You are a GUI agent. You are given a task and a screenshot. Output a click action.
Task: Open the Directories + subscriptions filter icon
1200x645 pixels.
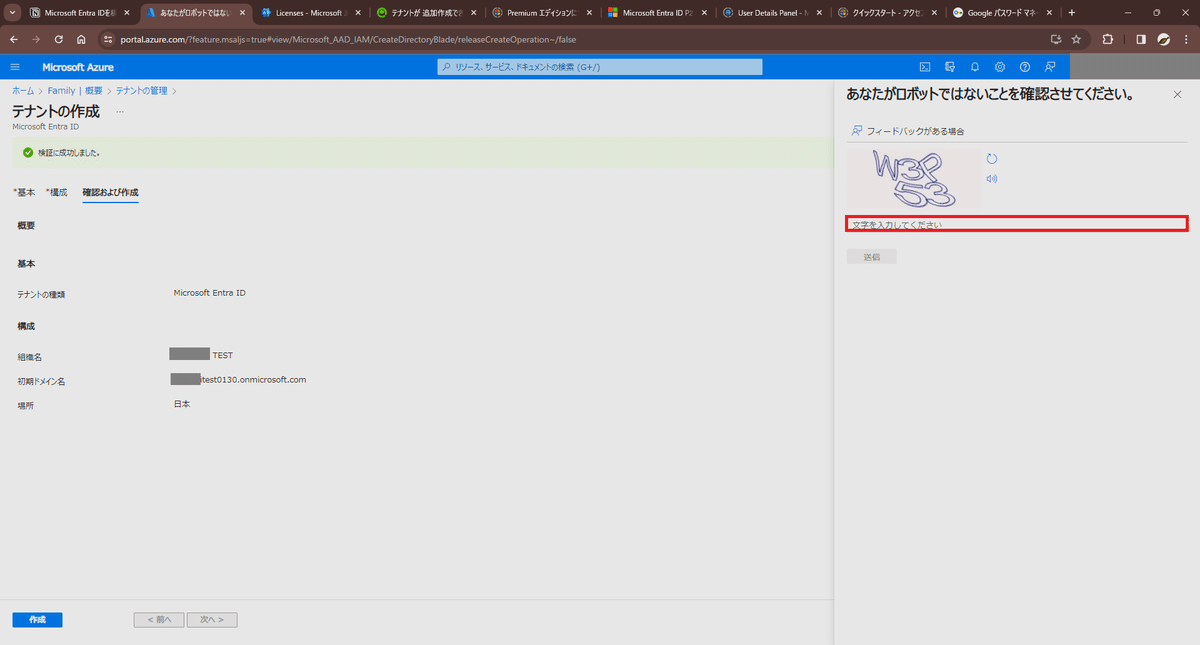[x=950, y=67]
